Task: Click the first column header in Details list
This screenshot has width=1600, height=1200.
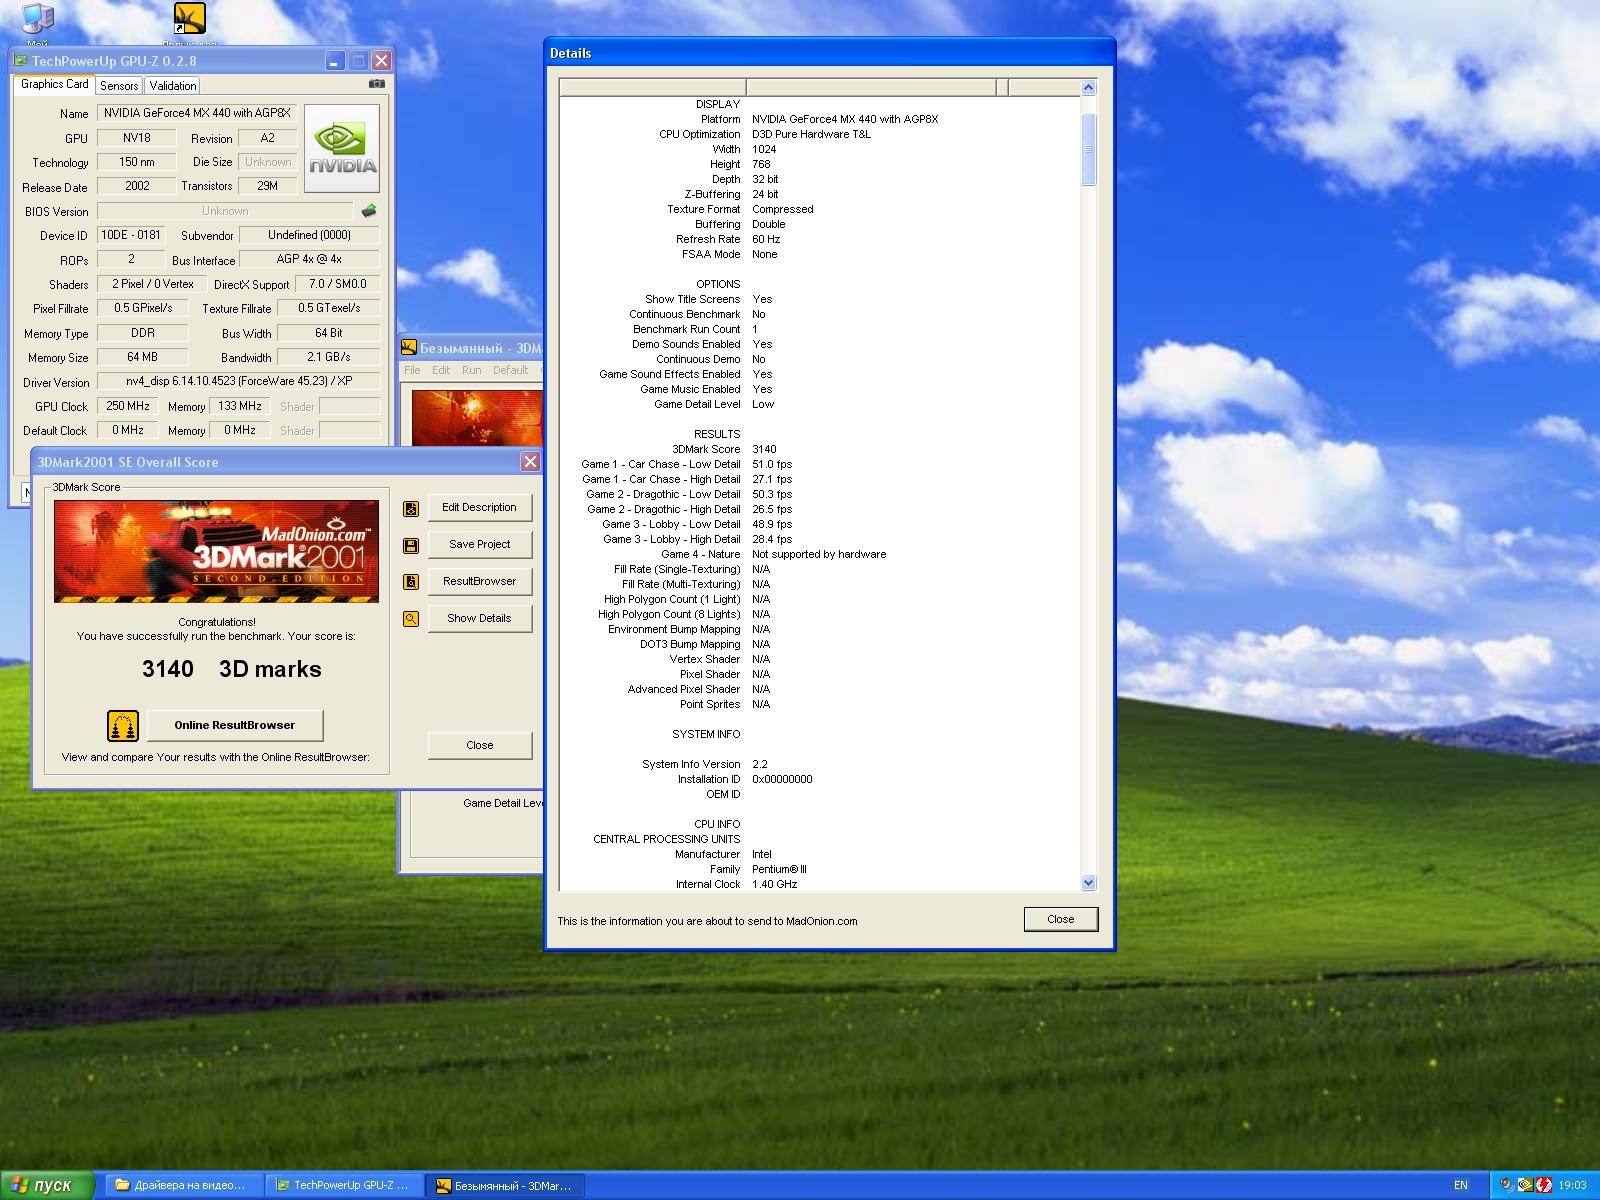Action: click(x=653, y=88)
